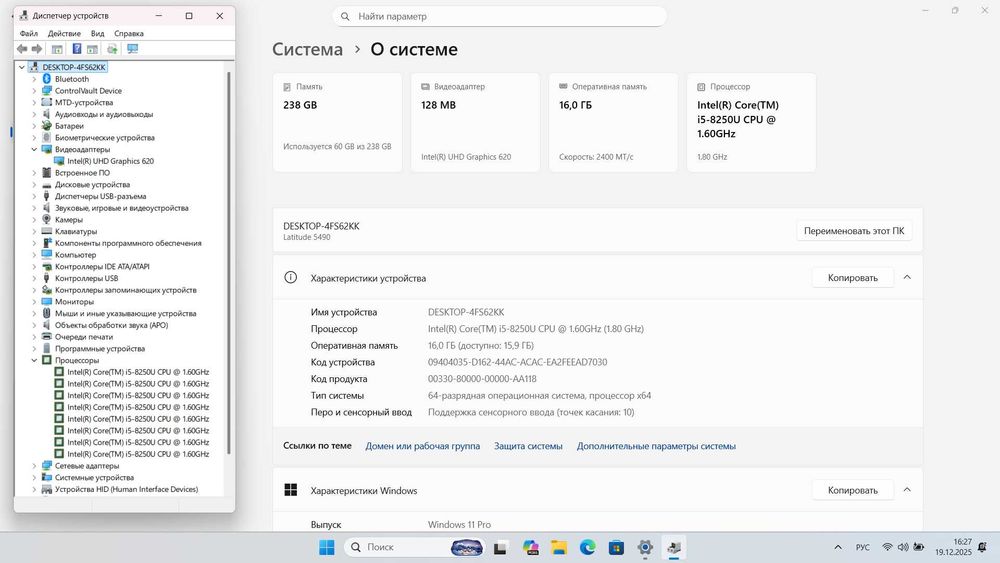This screenshot has width=1000, height=563.
Task: Open Защита системы link
Action: pyautogui.click(x=528, y=446)
